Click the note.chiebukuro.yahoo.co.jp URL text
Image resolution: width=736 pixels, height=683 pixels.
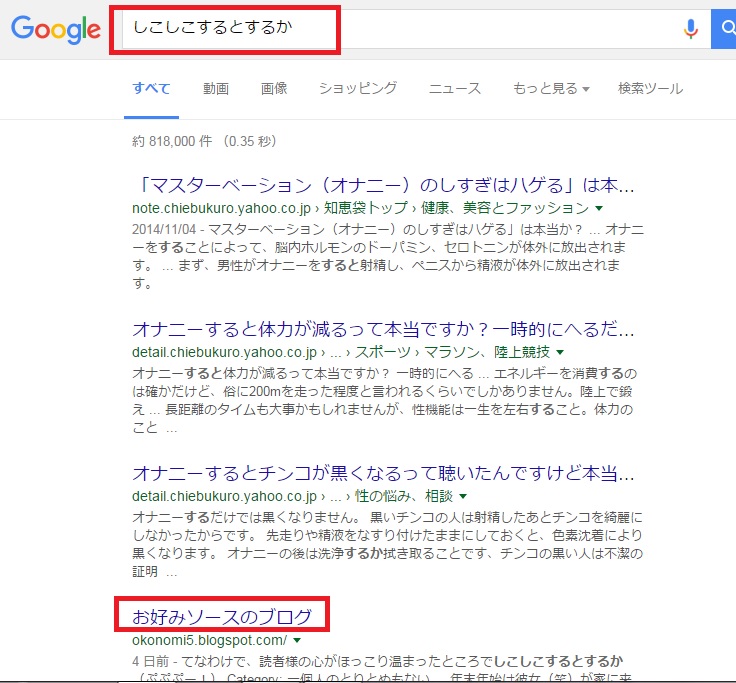tap(222, 208)
